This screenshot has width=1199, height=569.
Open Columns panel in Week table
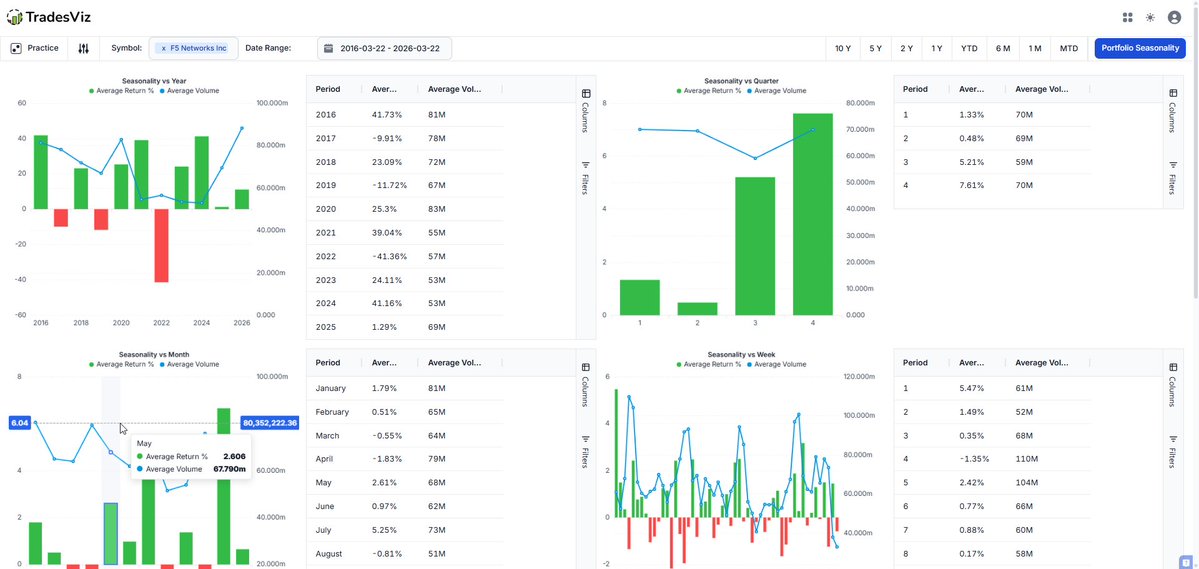(x=1173, y=385)
